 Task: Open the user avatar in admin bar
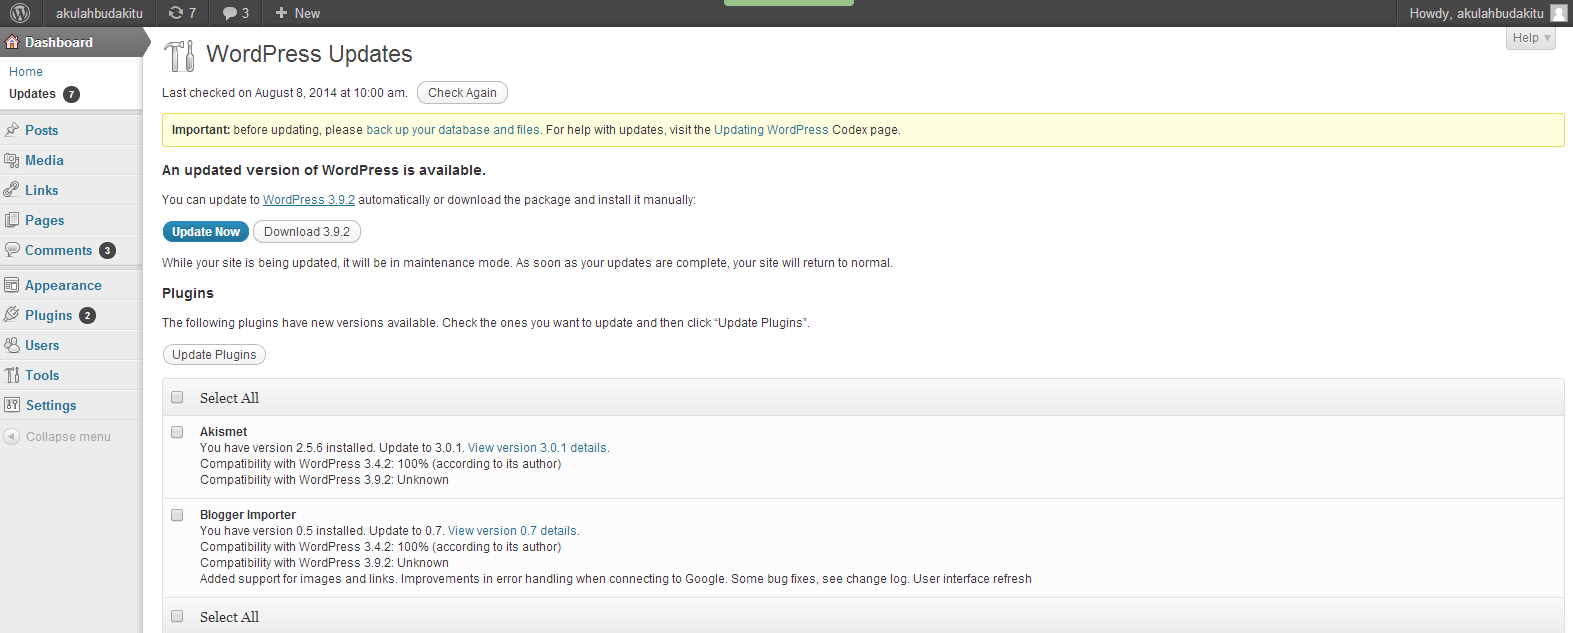click(x=1558, y=13)
